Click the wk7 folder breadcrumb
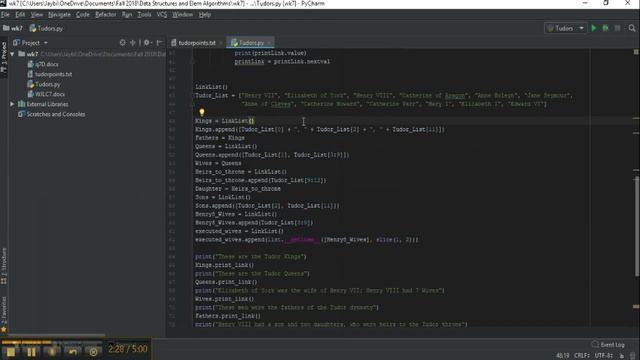The width and height of the screenshot is (640, 360). click(x=13, y=28)
